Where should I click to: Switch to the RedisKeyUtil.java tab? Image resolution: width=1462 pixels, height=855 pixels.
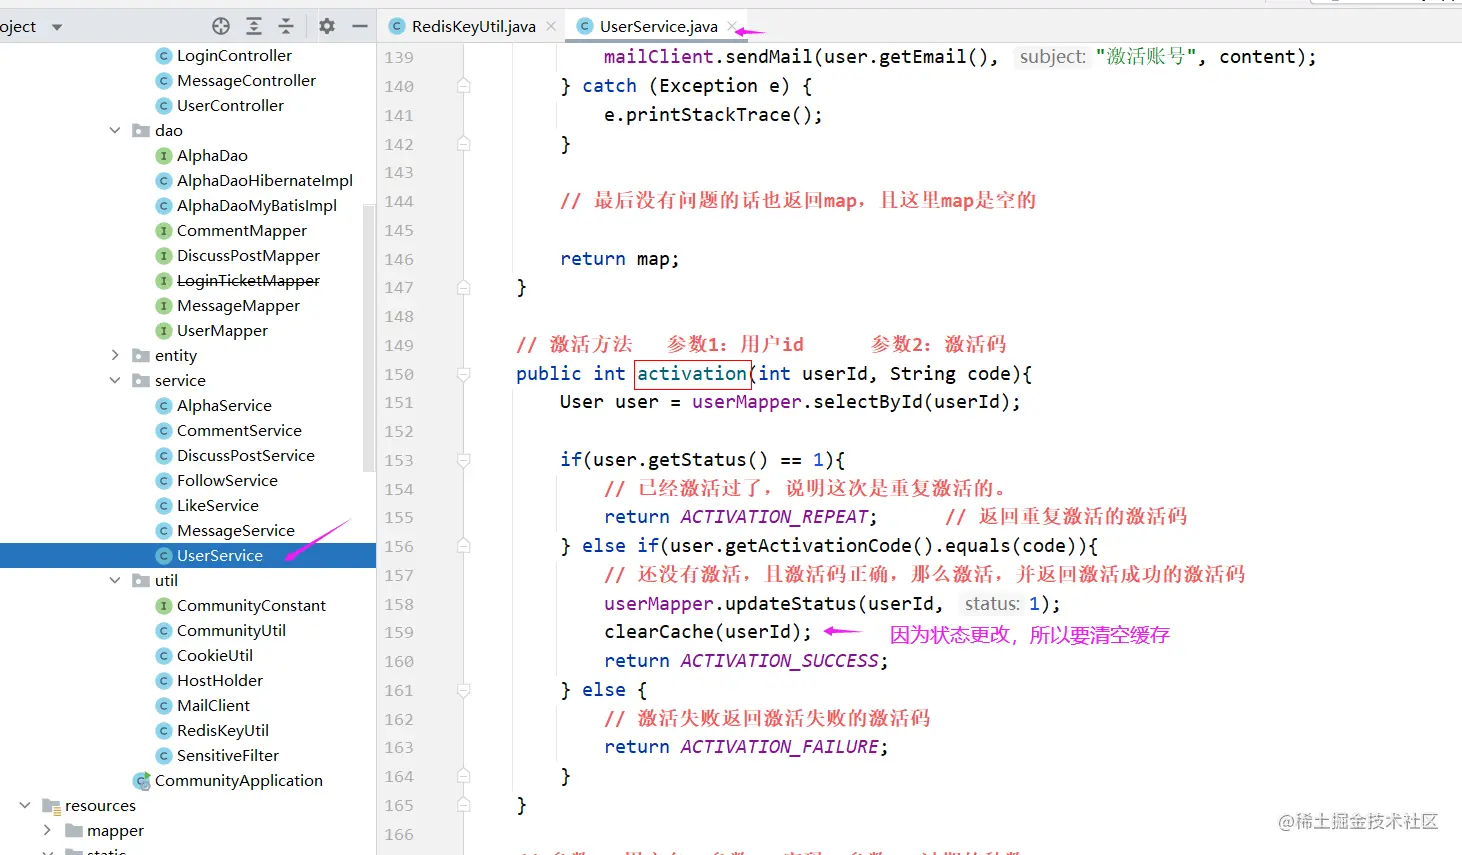pyautogui.click(x=473, y=27)
